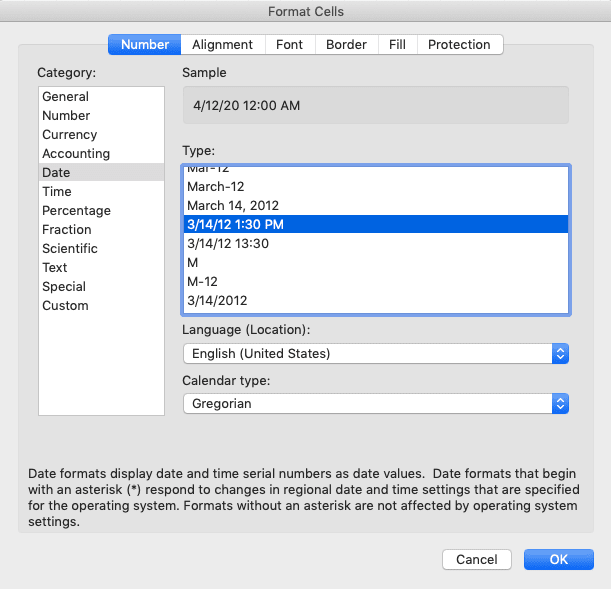Choose the Number category
Viewport: 611px width, 589px height.
point(101,115)
